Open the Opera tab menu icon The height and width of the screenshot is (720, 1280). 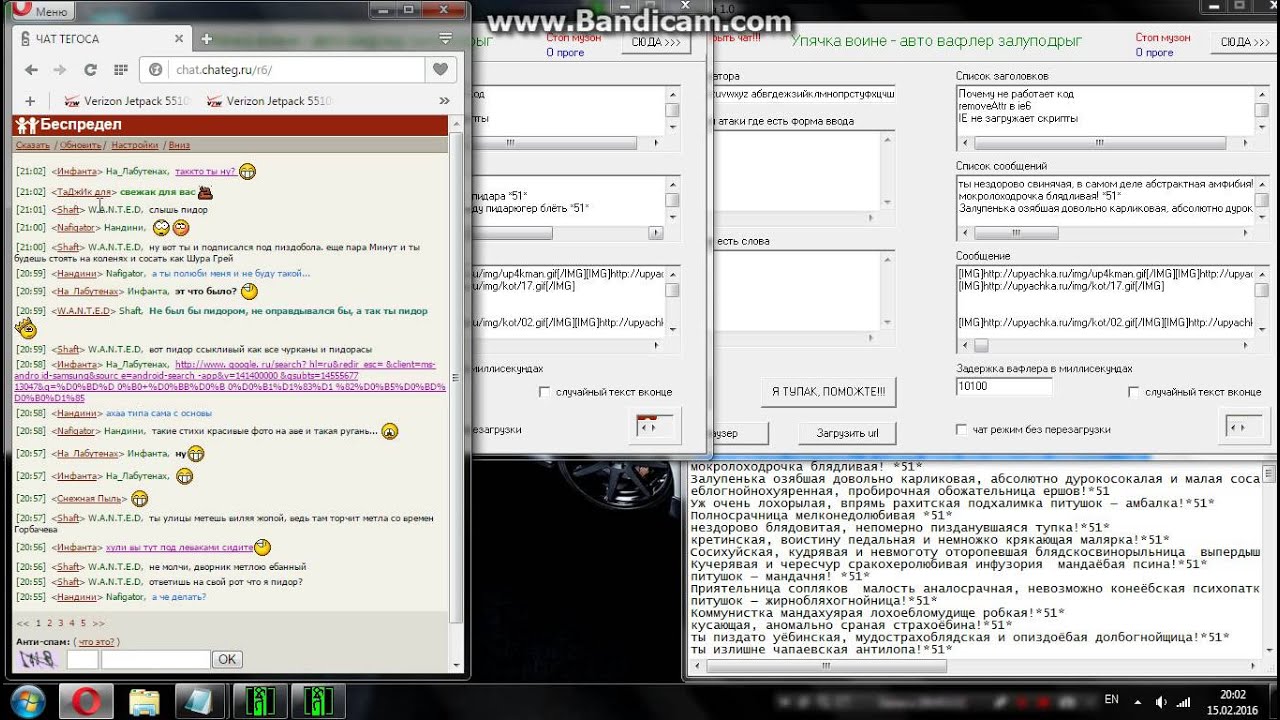click(445, 38)
